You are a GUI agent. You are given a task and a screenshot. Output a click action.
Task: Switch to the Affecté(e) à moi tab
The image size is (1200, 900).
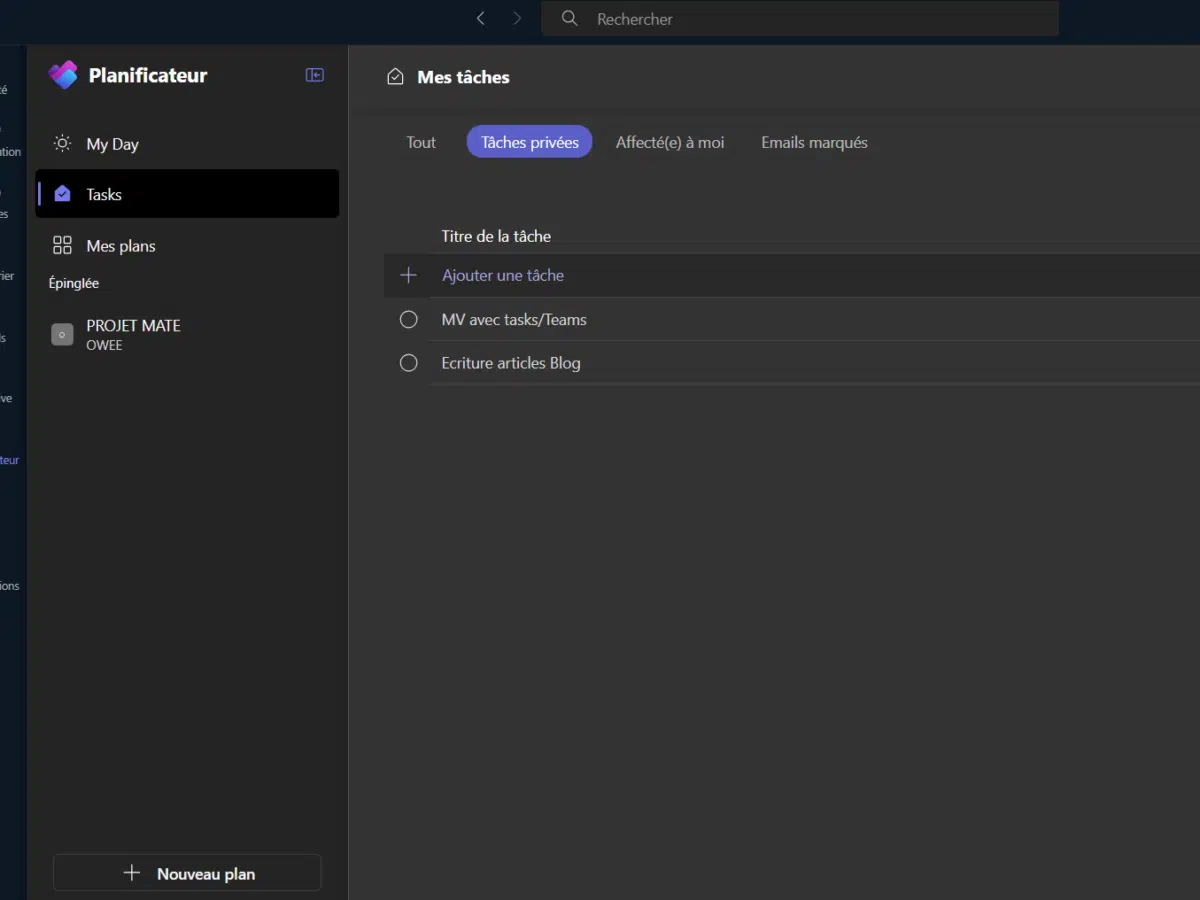670,142
